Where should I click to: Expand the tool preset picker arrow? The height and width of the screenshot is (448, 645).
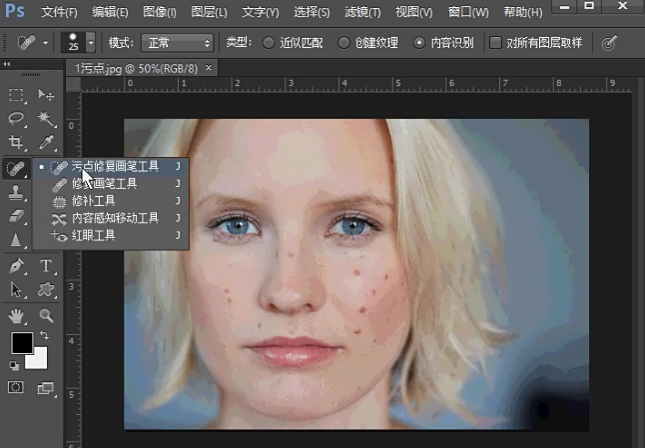(x=45, y=43)
